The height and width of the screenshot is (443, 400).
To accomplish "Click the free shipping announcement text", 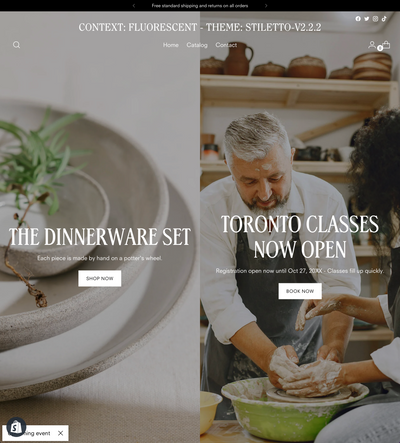I will 200,6.
